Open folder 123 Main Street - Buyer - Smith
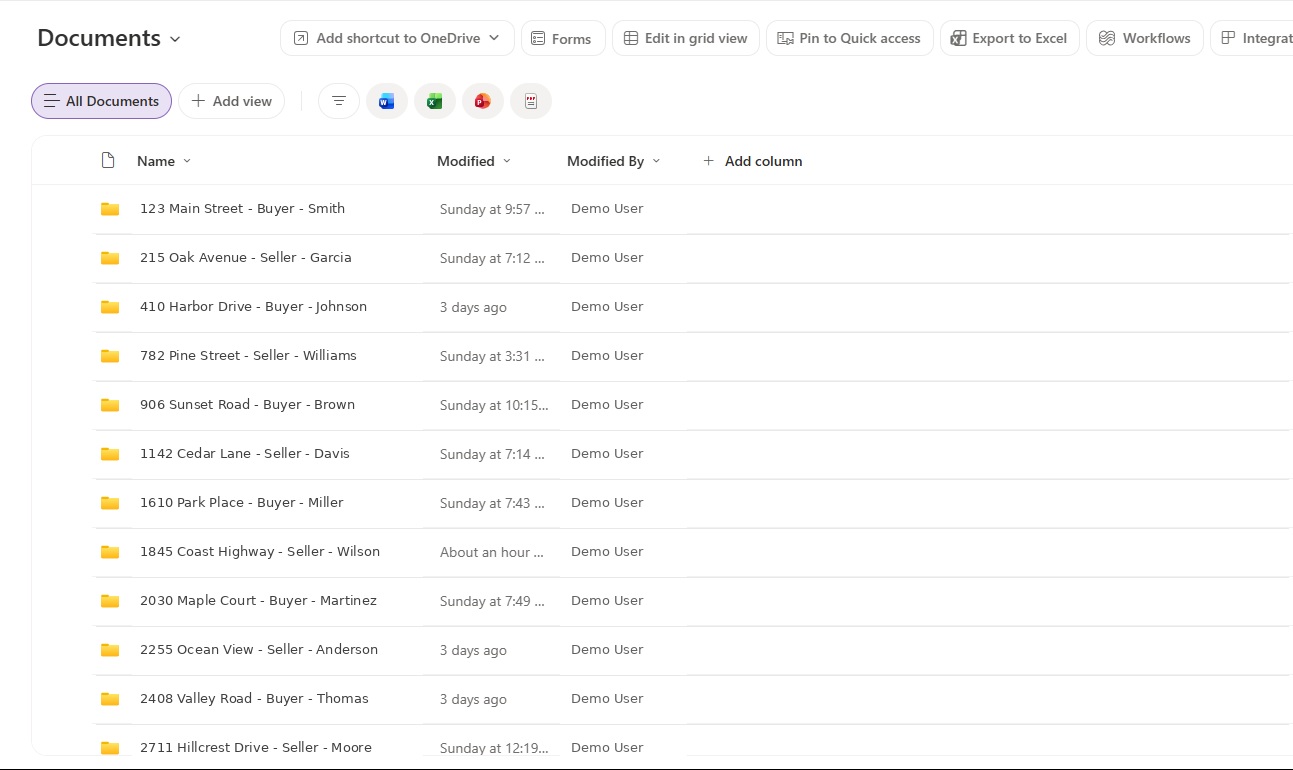The height and width of the screenshot is (770, 1293). tap(242, 209)
